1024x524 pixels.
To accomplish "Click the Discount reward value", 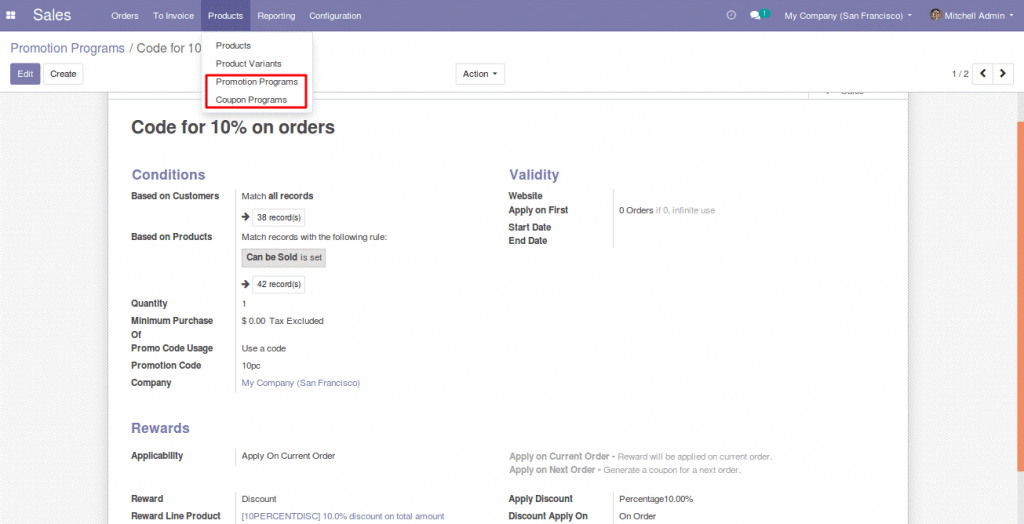I will [x=259, y=499].
